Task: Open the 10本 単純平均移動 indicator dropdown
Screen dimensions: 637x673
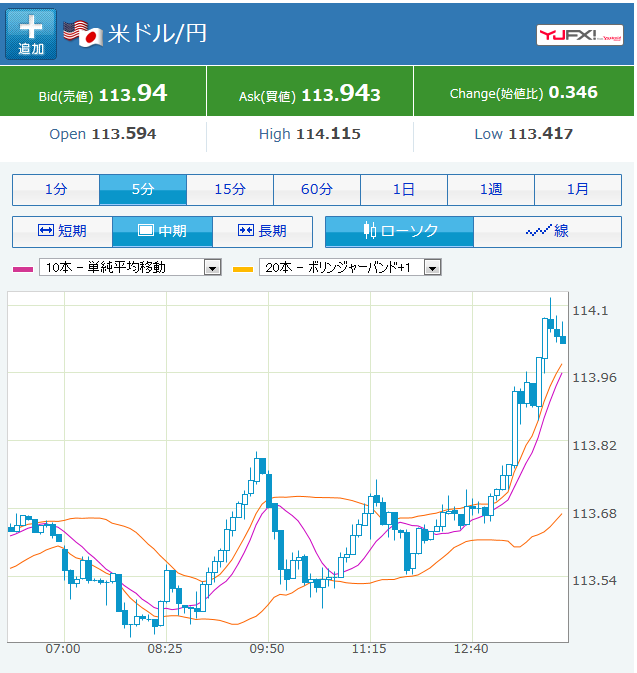Action: pyautogui.click(x=130, y=267)
